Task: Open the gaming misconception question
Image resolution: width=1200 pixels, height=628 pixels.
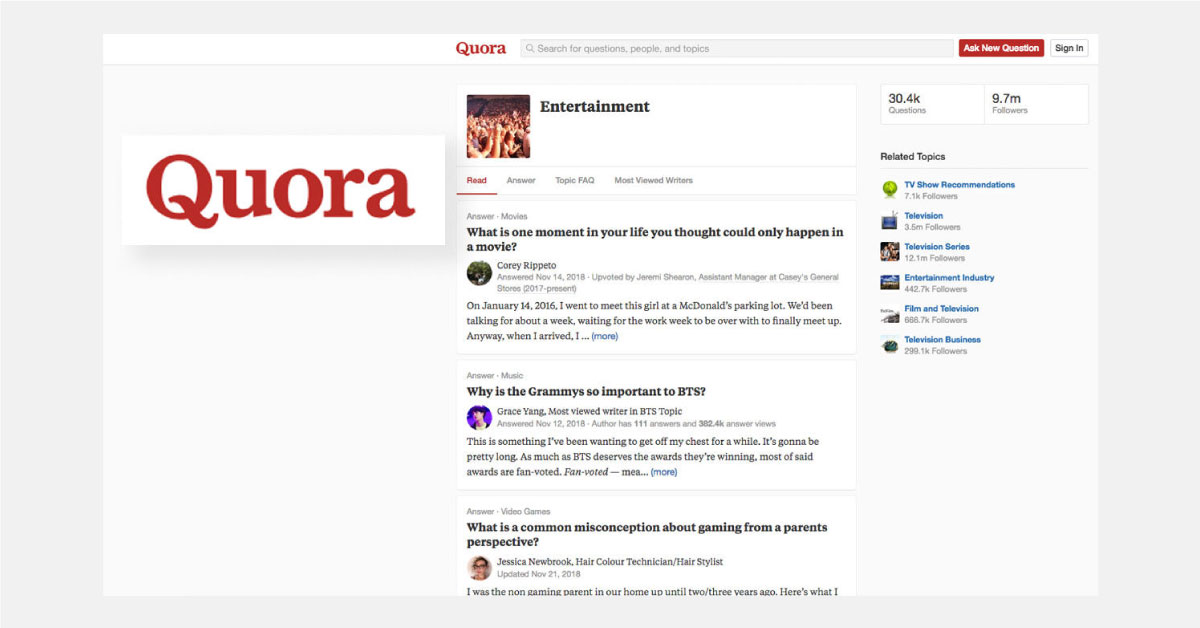Action: (647, 534)
